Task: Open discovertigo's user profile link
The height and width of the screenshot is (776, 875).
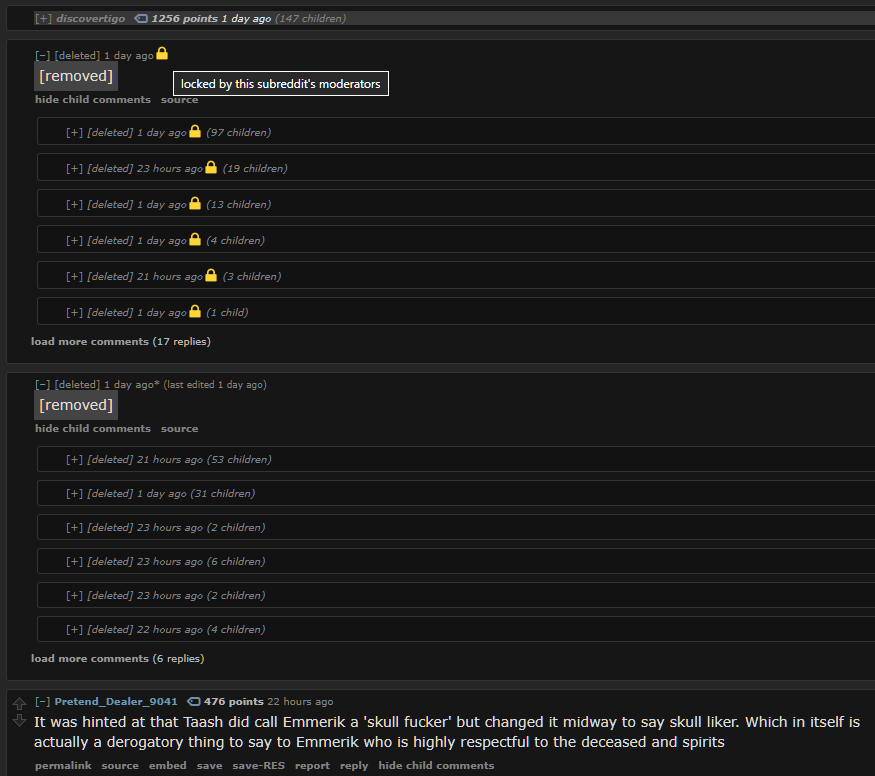Action: 90,18
